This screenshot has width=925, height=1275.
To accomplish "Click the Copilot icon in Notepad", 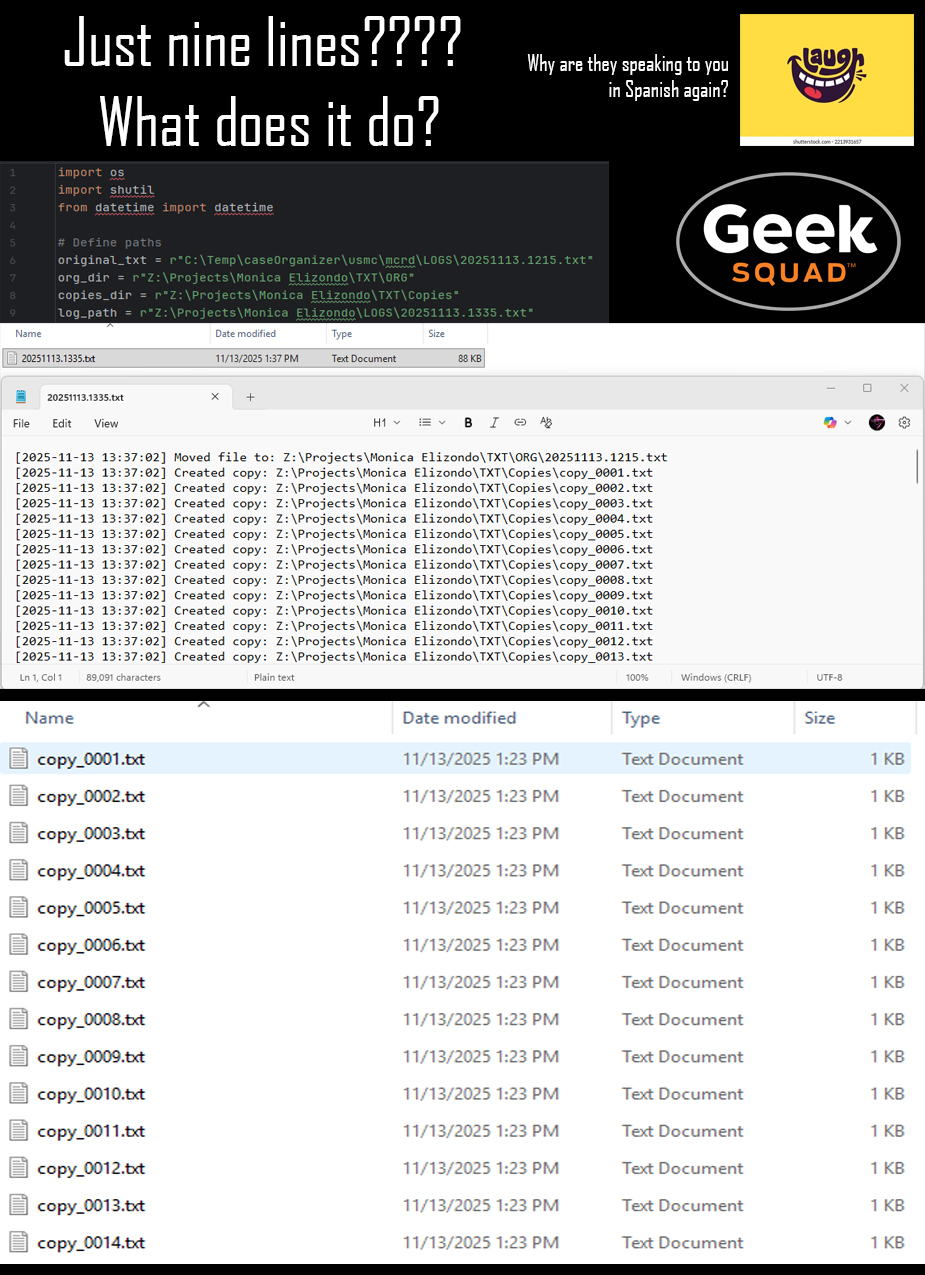I will [829, 423].
